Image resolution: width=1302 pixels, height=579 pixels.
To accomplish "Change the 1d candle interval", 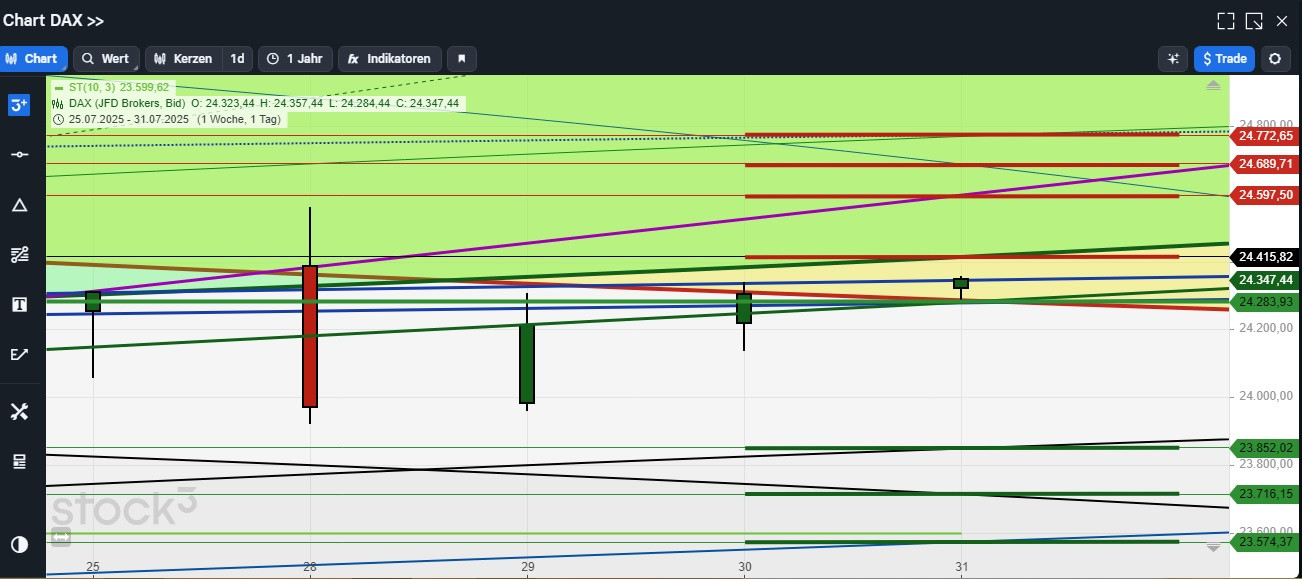I will point(237,59).
